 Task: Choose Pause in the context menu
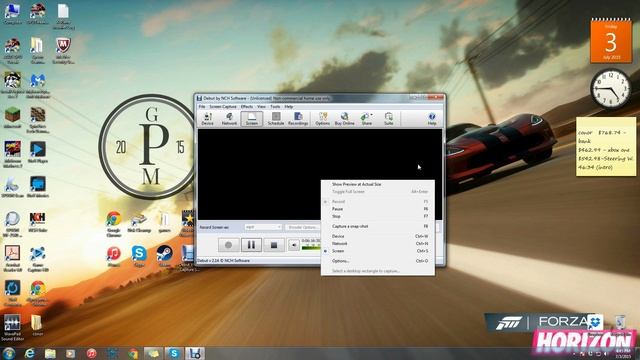coord(378,209)
